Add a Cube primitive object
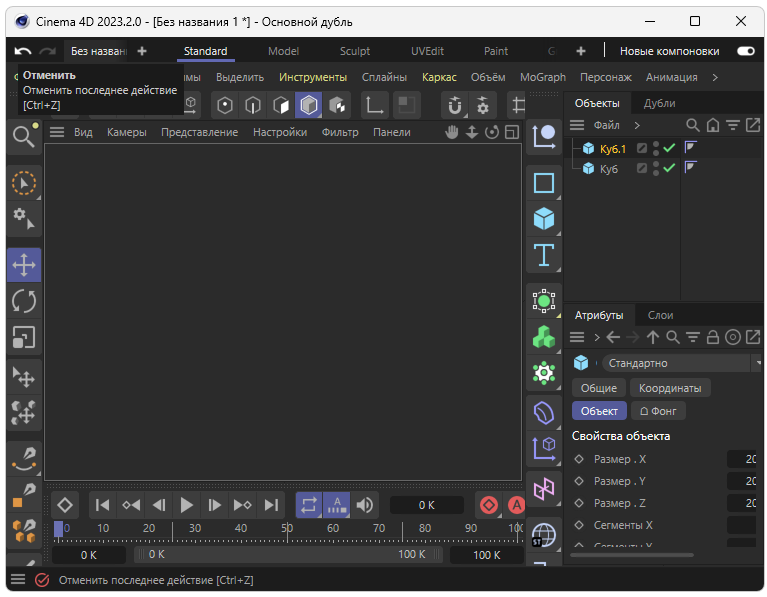 544,219
